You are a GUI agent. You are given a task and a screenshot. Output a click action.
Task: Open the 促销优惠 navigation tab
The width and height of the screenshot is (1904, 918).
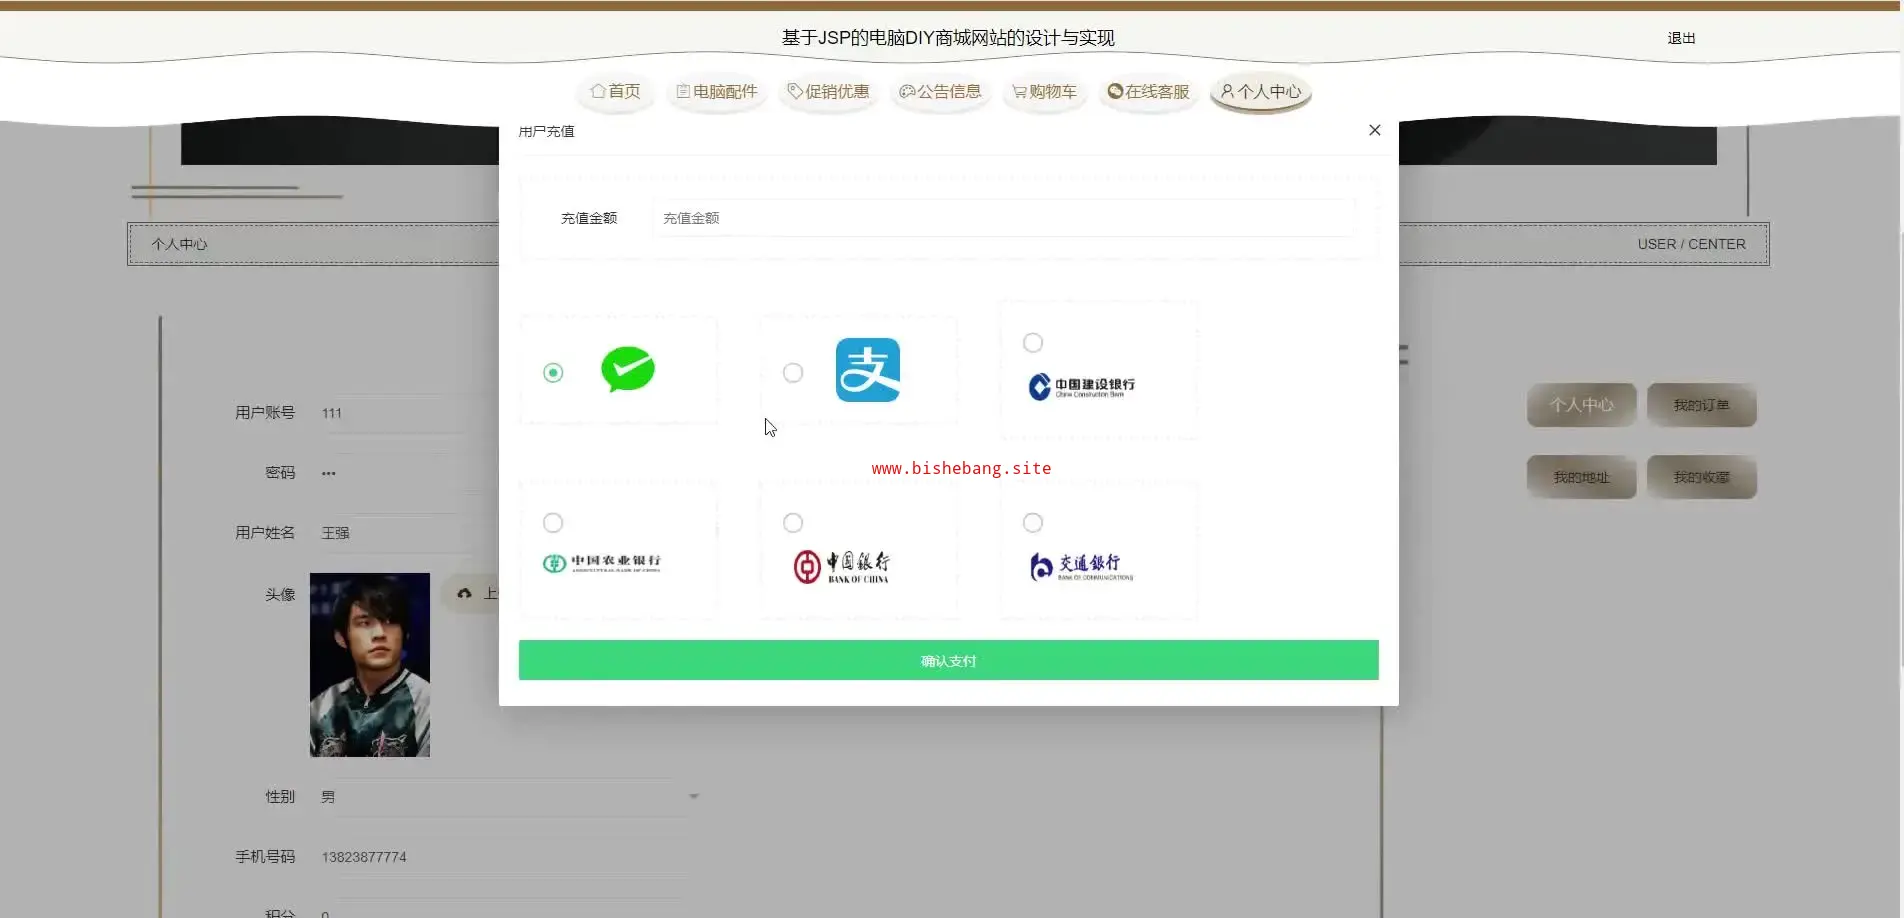(x=829, y=92)
